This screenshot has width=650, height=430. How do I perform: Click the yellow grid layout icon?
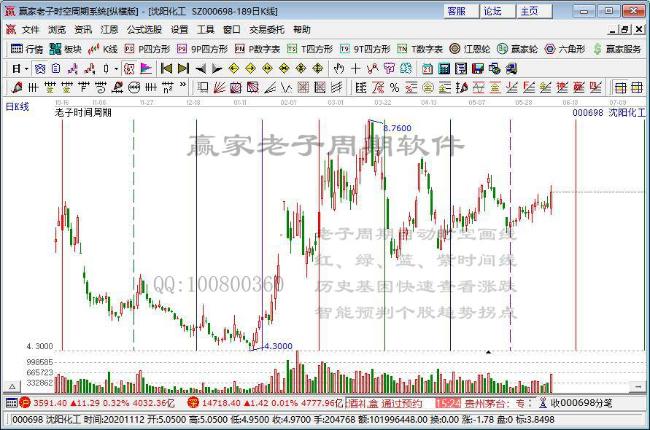tap(621, 87)
